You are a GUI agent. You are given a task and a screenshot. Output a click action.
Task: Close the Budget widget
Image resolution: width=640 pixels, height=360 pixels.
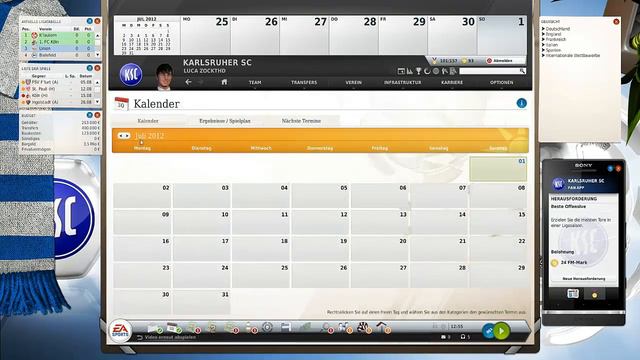(97, 115)
